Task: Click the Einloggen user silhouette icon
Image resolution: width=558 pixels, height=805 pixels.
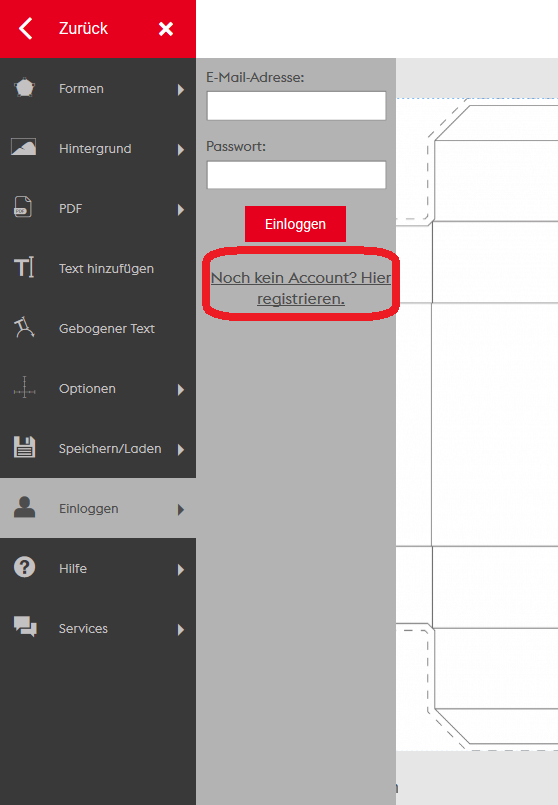Action: tap(24, 507)
